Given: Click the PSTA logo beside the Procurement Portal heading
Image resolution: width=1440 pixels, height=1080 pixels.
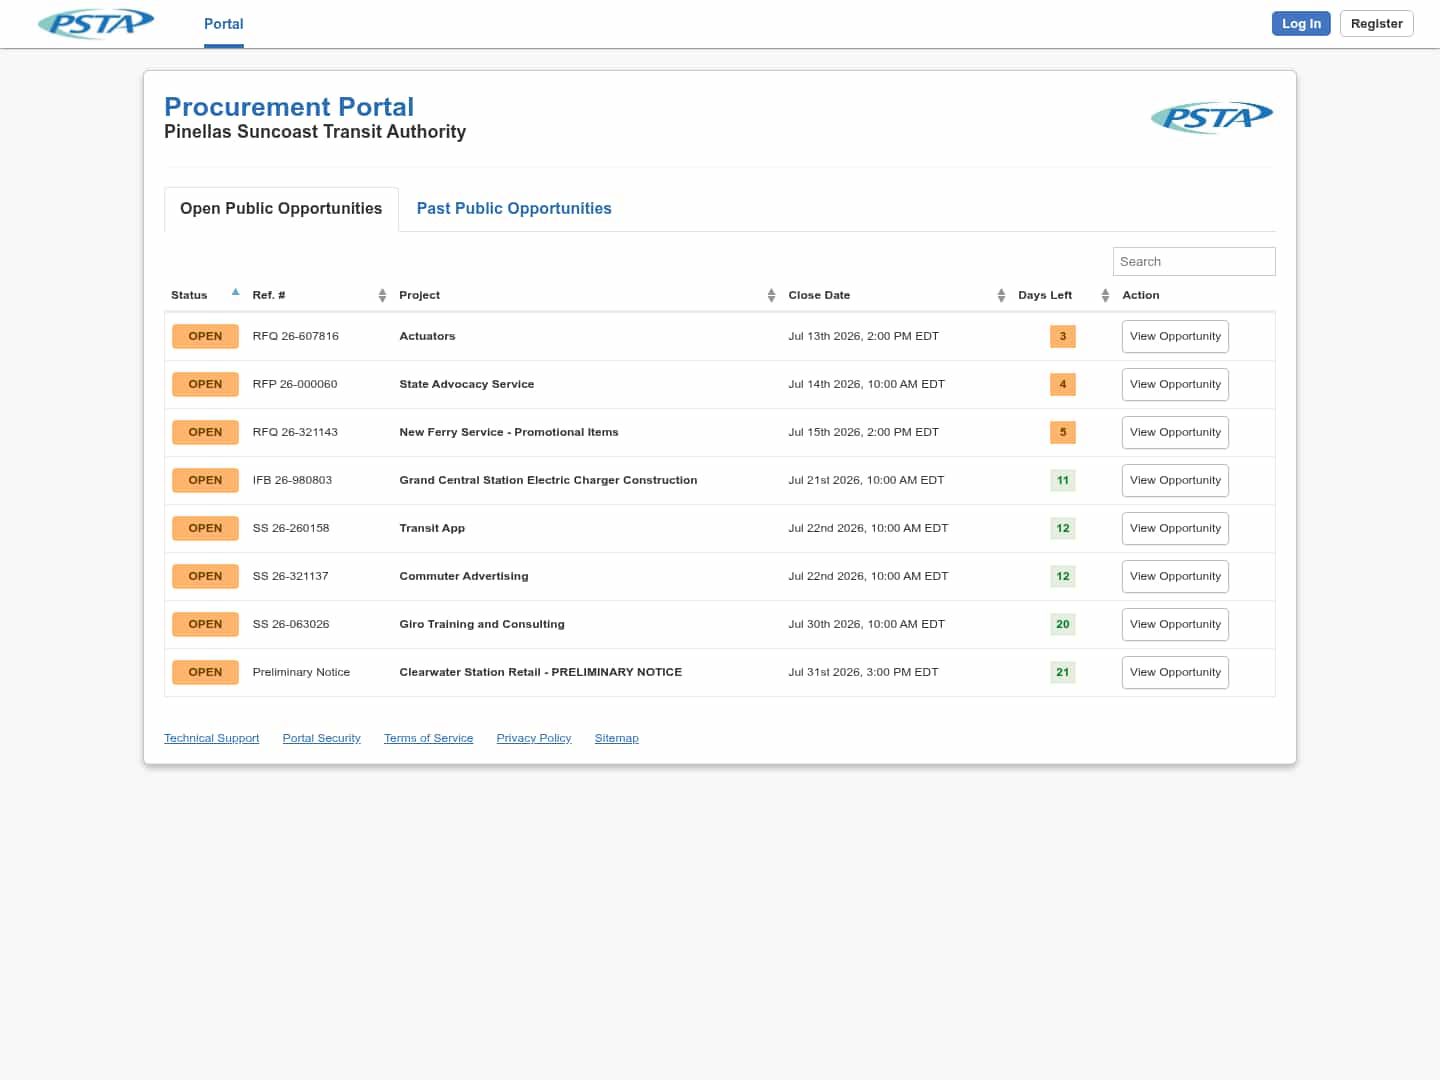Looking at the screenshot, I should point(1212,118).
